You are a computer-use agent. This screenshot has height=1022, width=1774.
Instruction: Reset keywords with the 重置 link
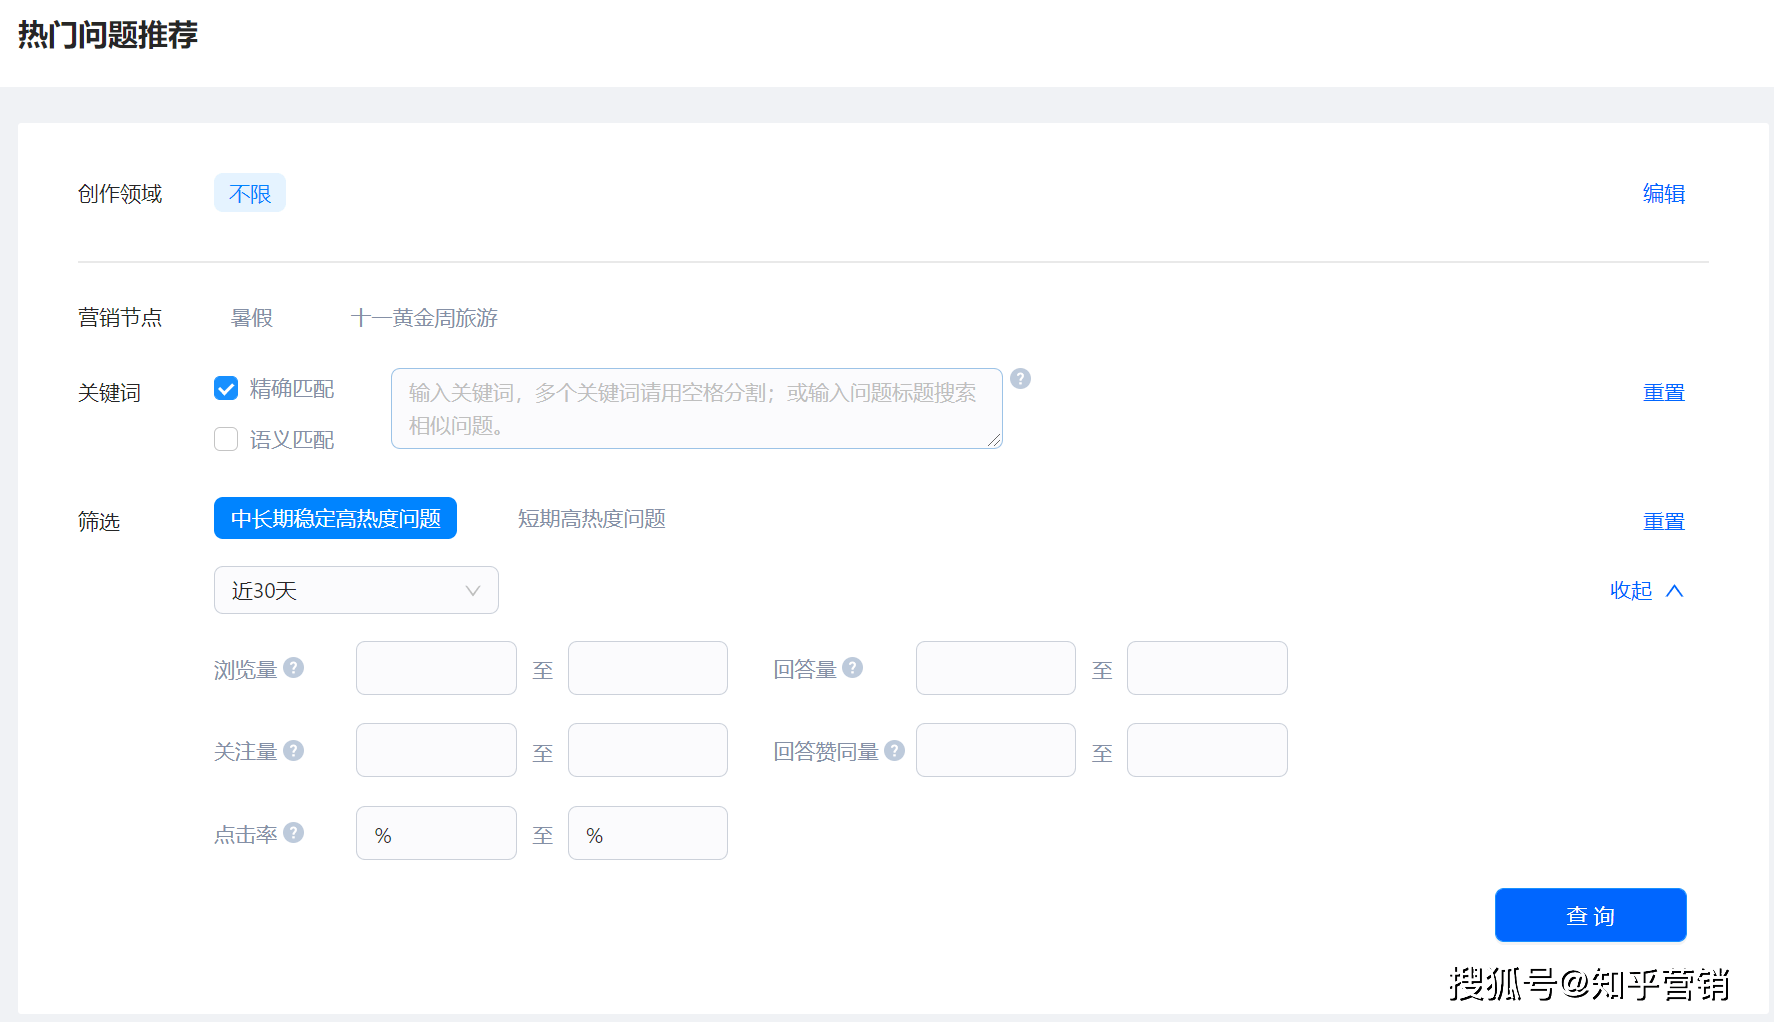[x=1663, y=392]
